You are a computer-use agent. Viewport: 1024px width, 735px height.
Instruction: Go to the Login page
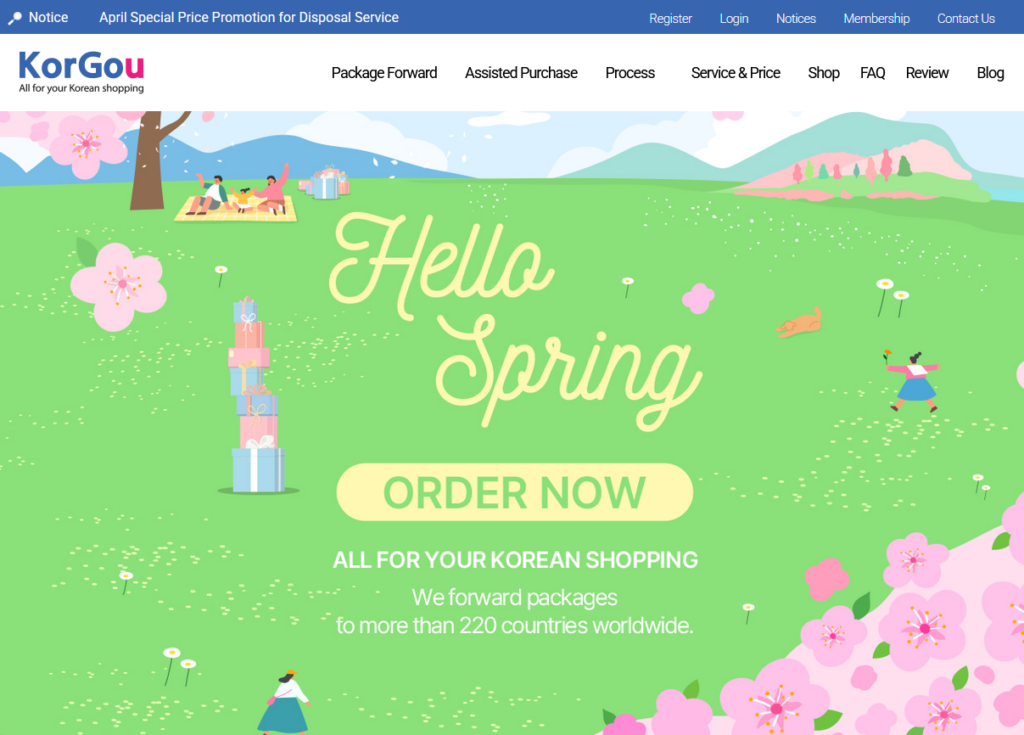(x=734, y=18)
